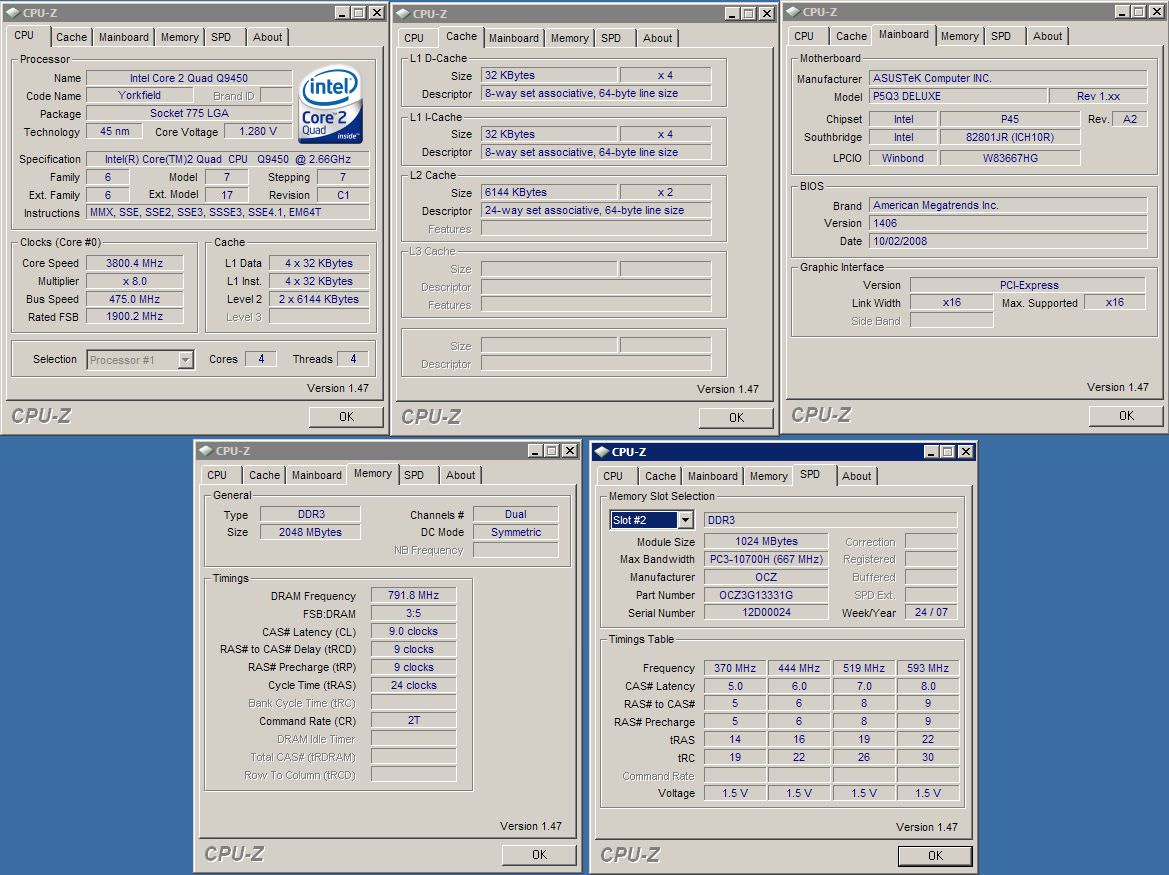Screen dimensions: 1169x875
Task: Click the manufacturer ASUSTeK Computer INC.
Action: pos(1008,78)
